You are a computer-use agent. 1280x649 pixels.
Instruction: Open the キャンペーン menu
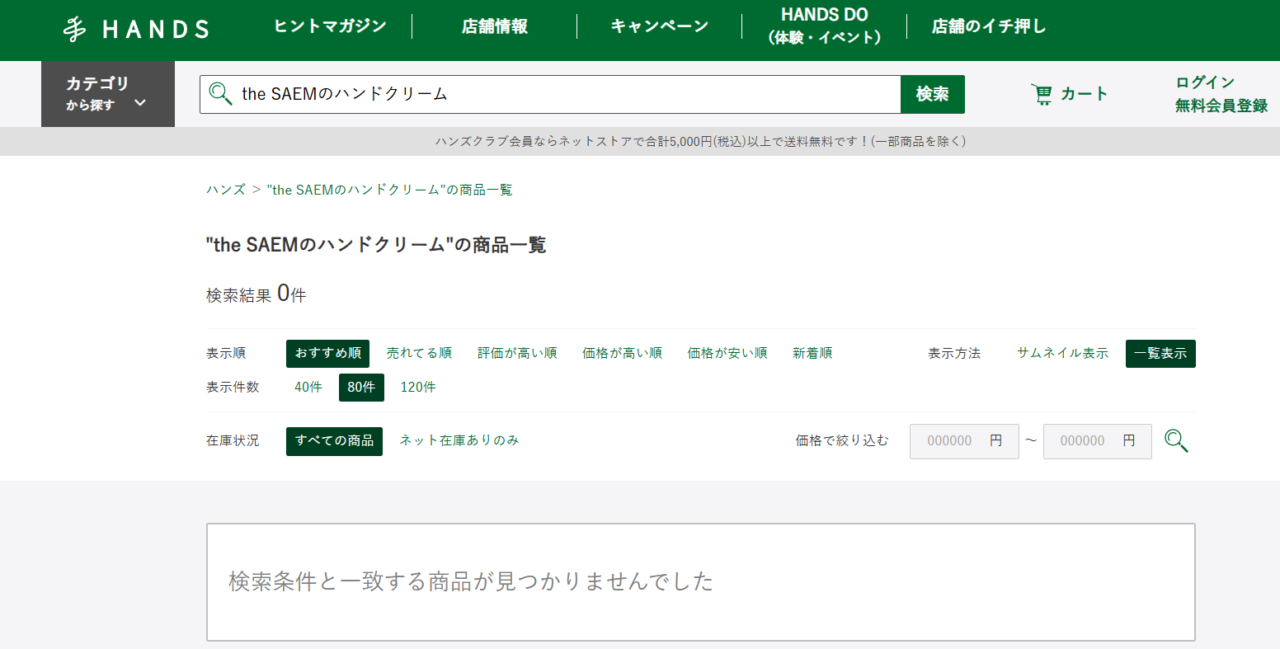click(x=660, y=27)
